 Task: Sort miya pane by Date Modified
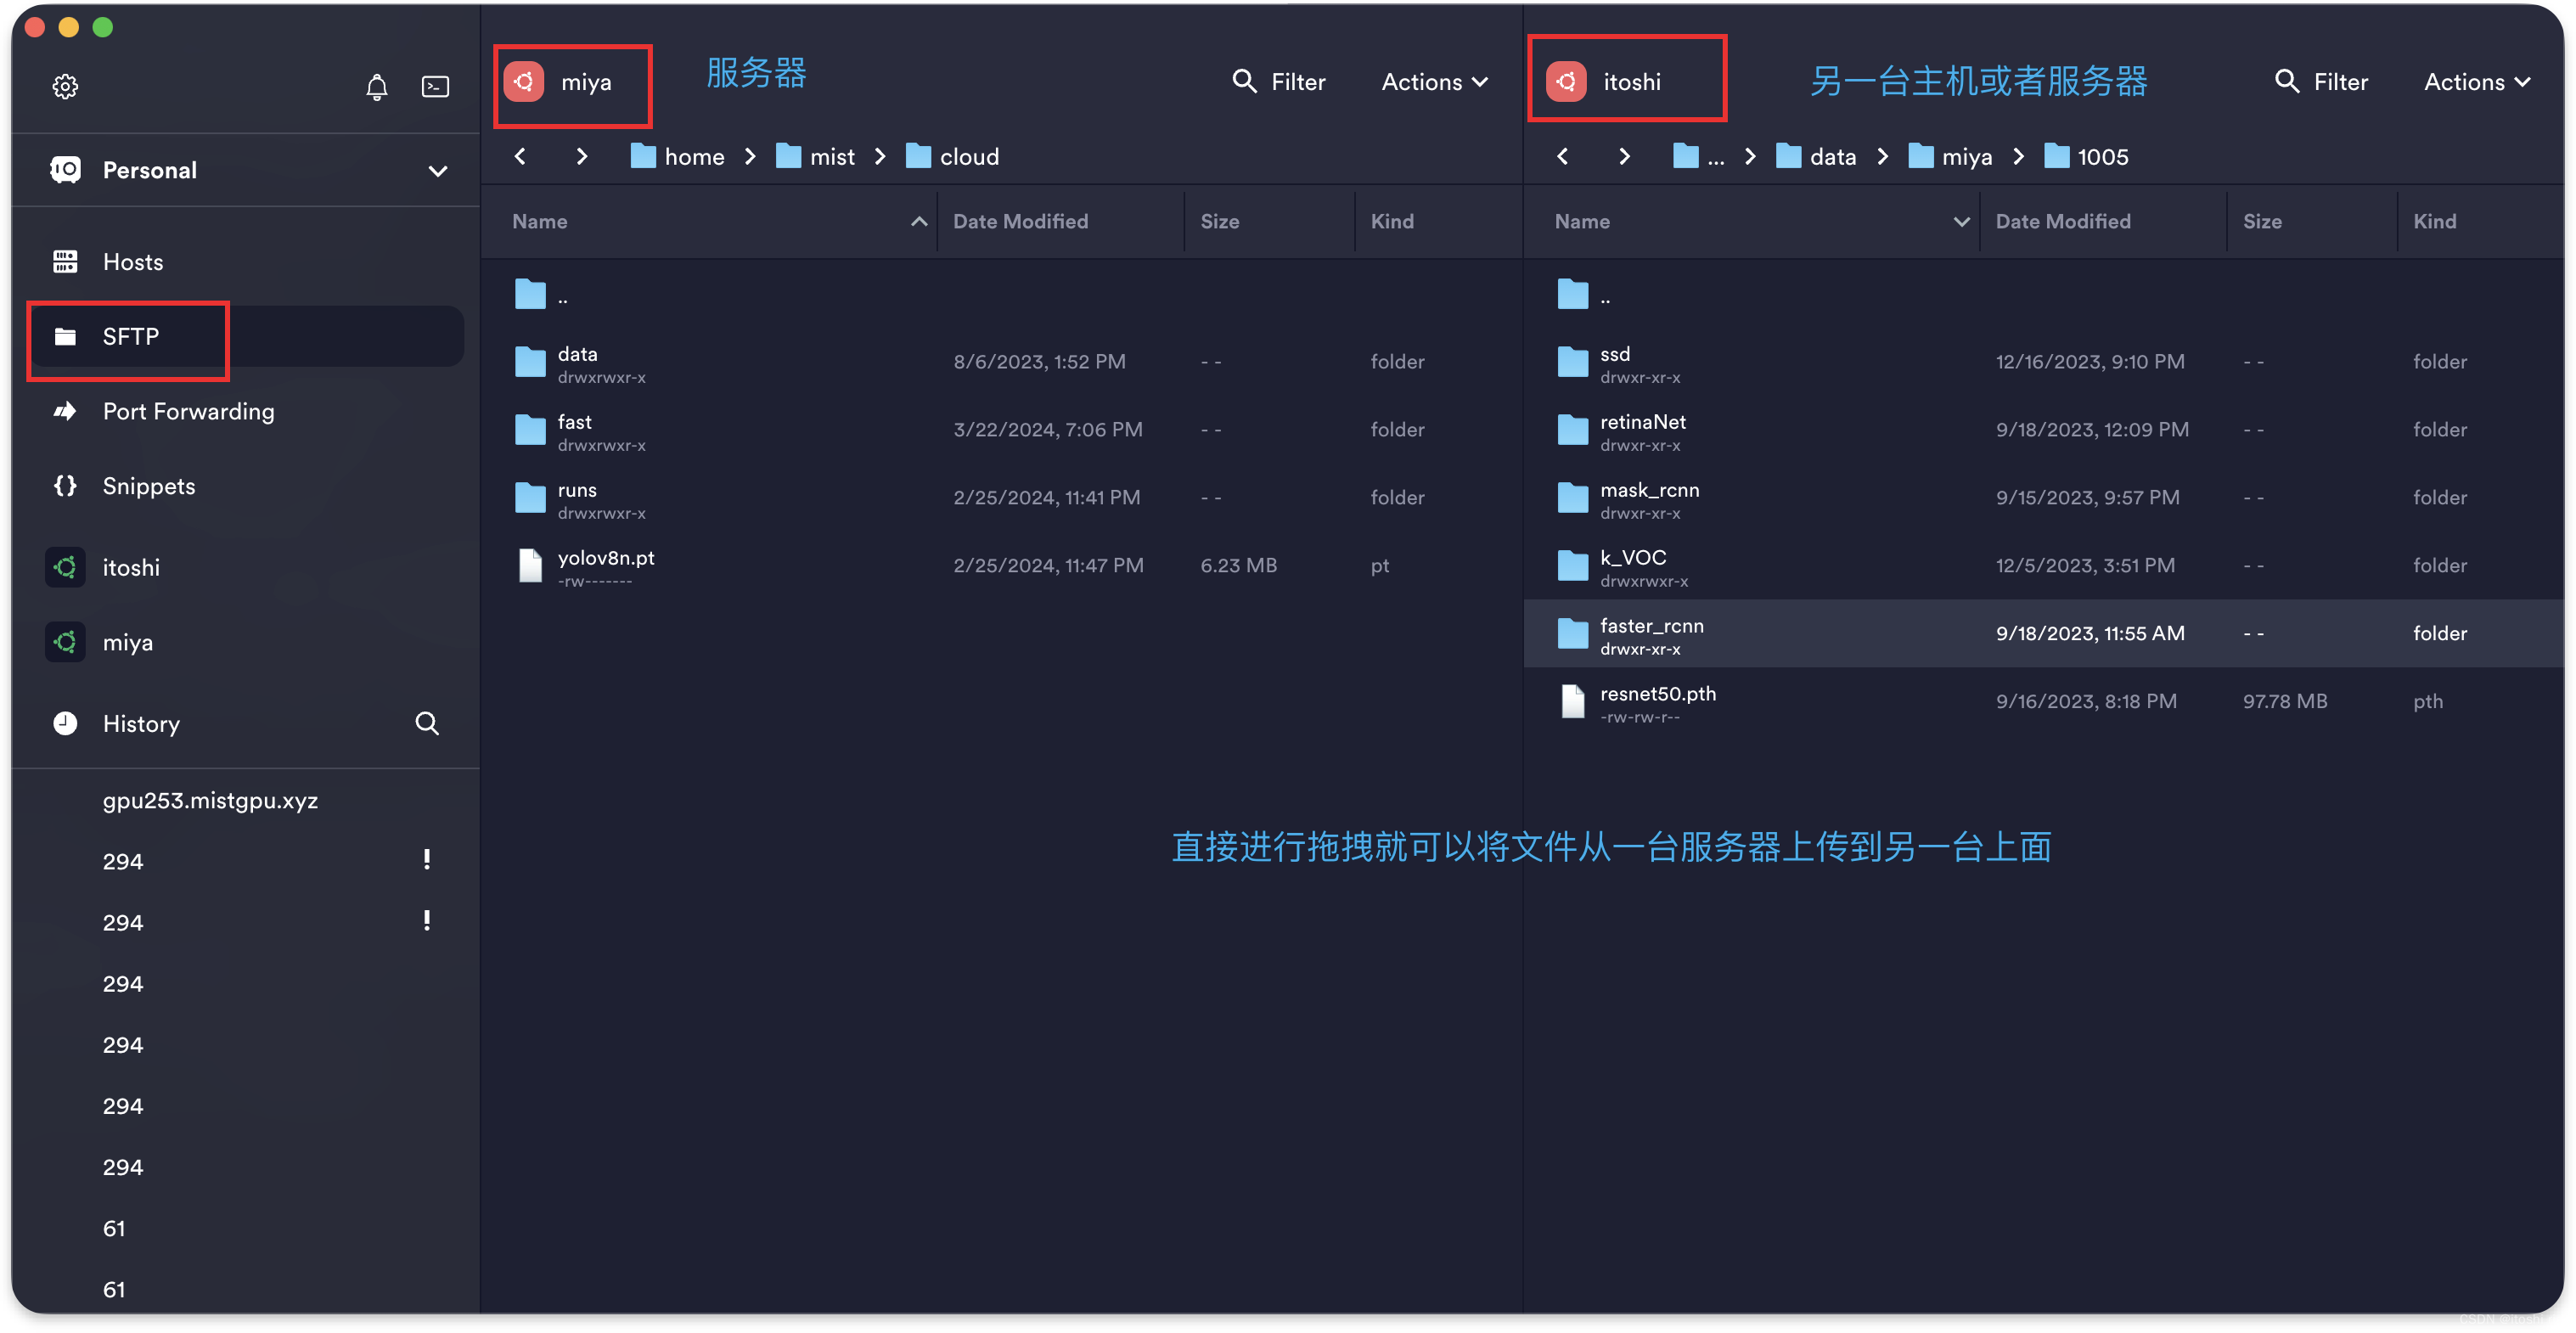[x=1063, y=222]
